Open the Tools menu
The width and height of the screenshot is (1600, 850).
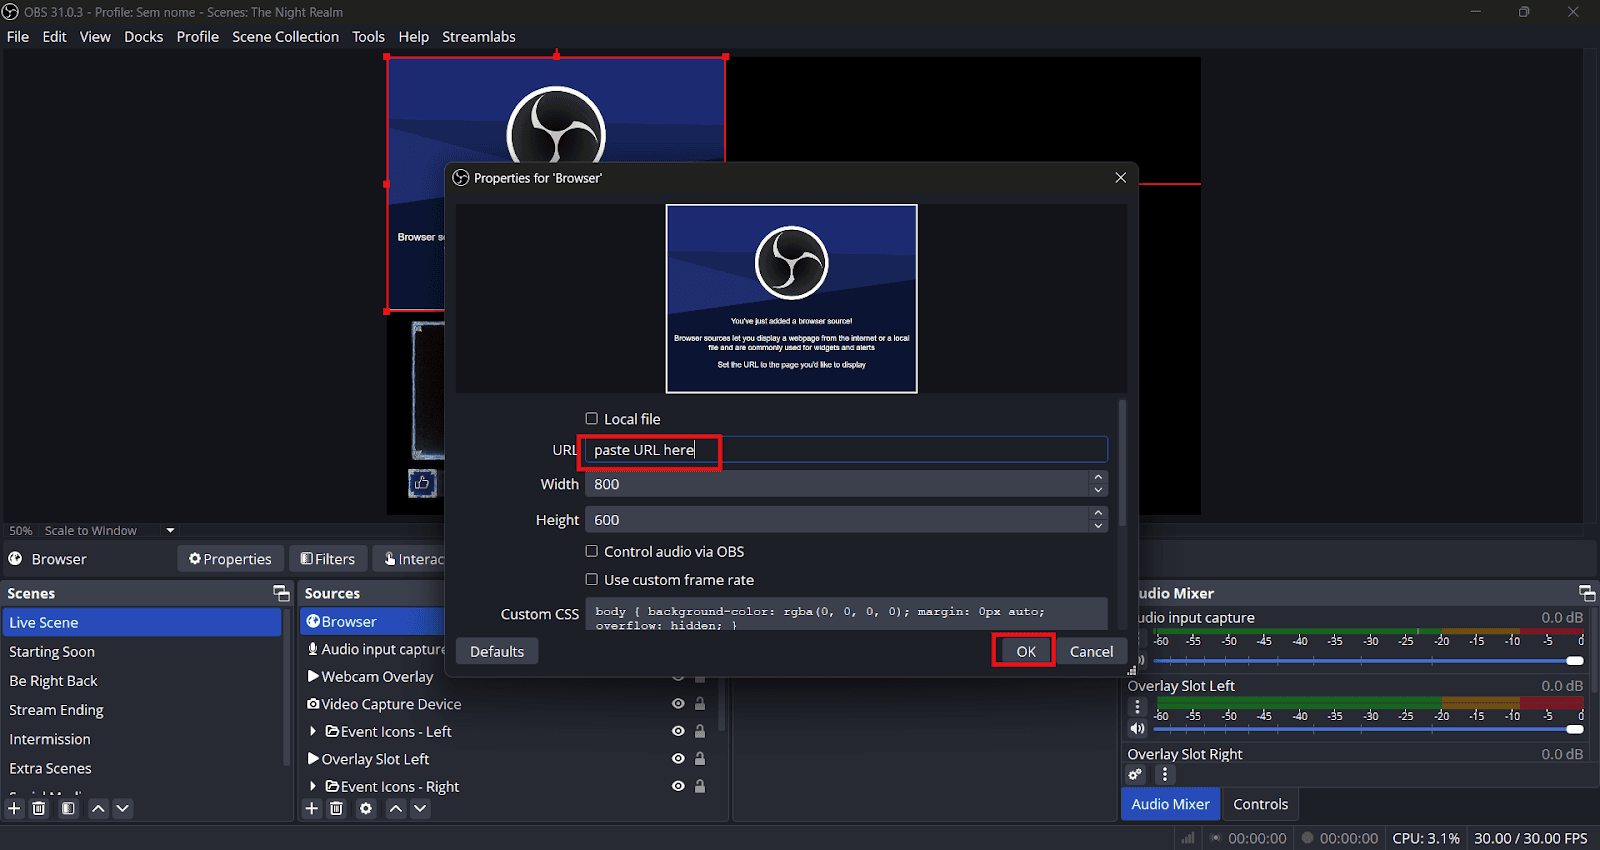click(x=368, y=37)
